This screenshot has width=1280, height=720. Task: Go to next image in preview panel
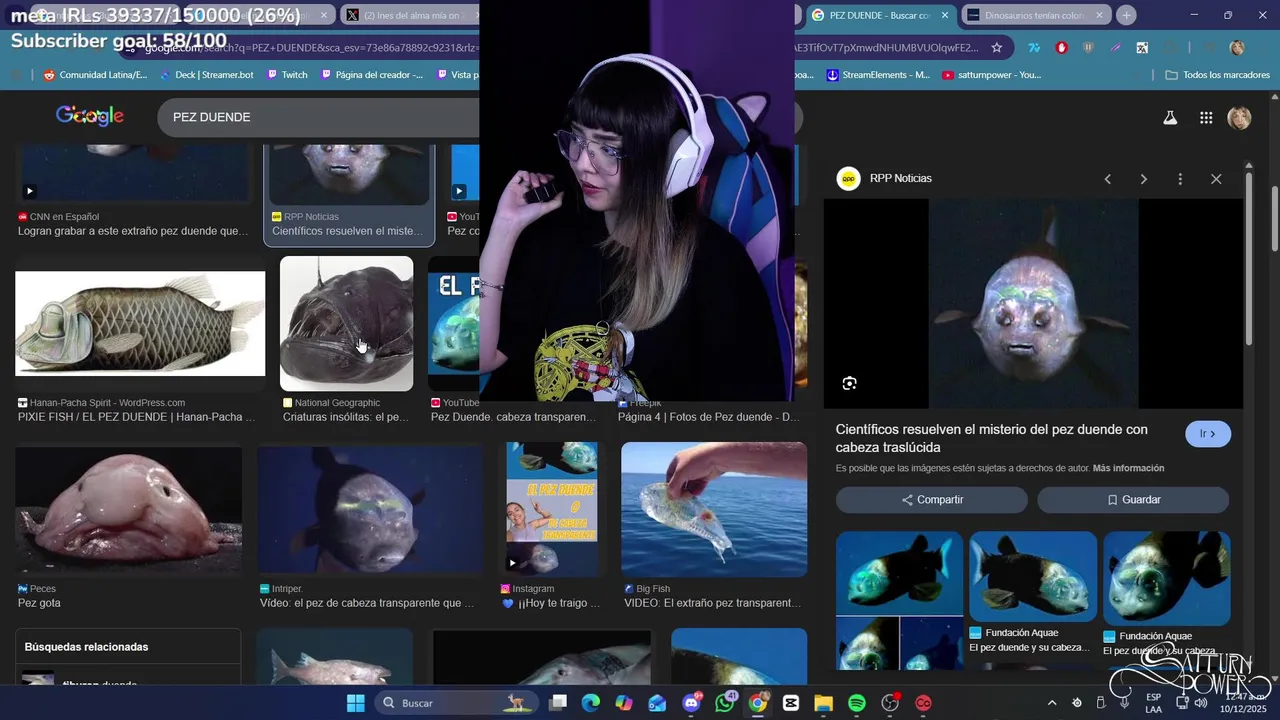point(1143,179)
